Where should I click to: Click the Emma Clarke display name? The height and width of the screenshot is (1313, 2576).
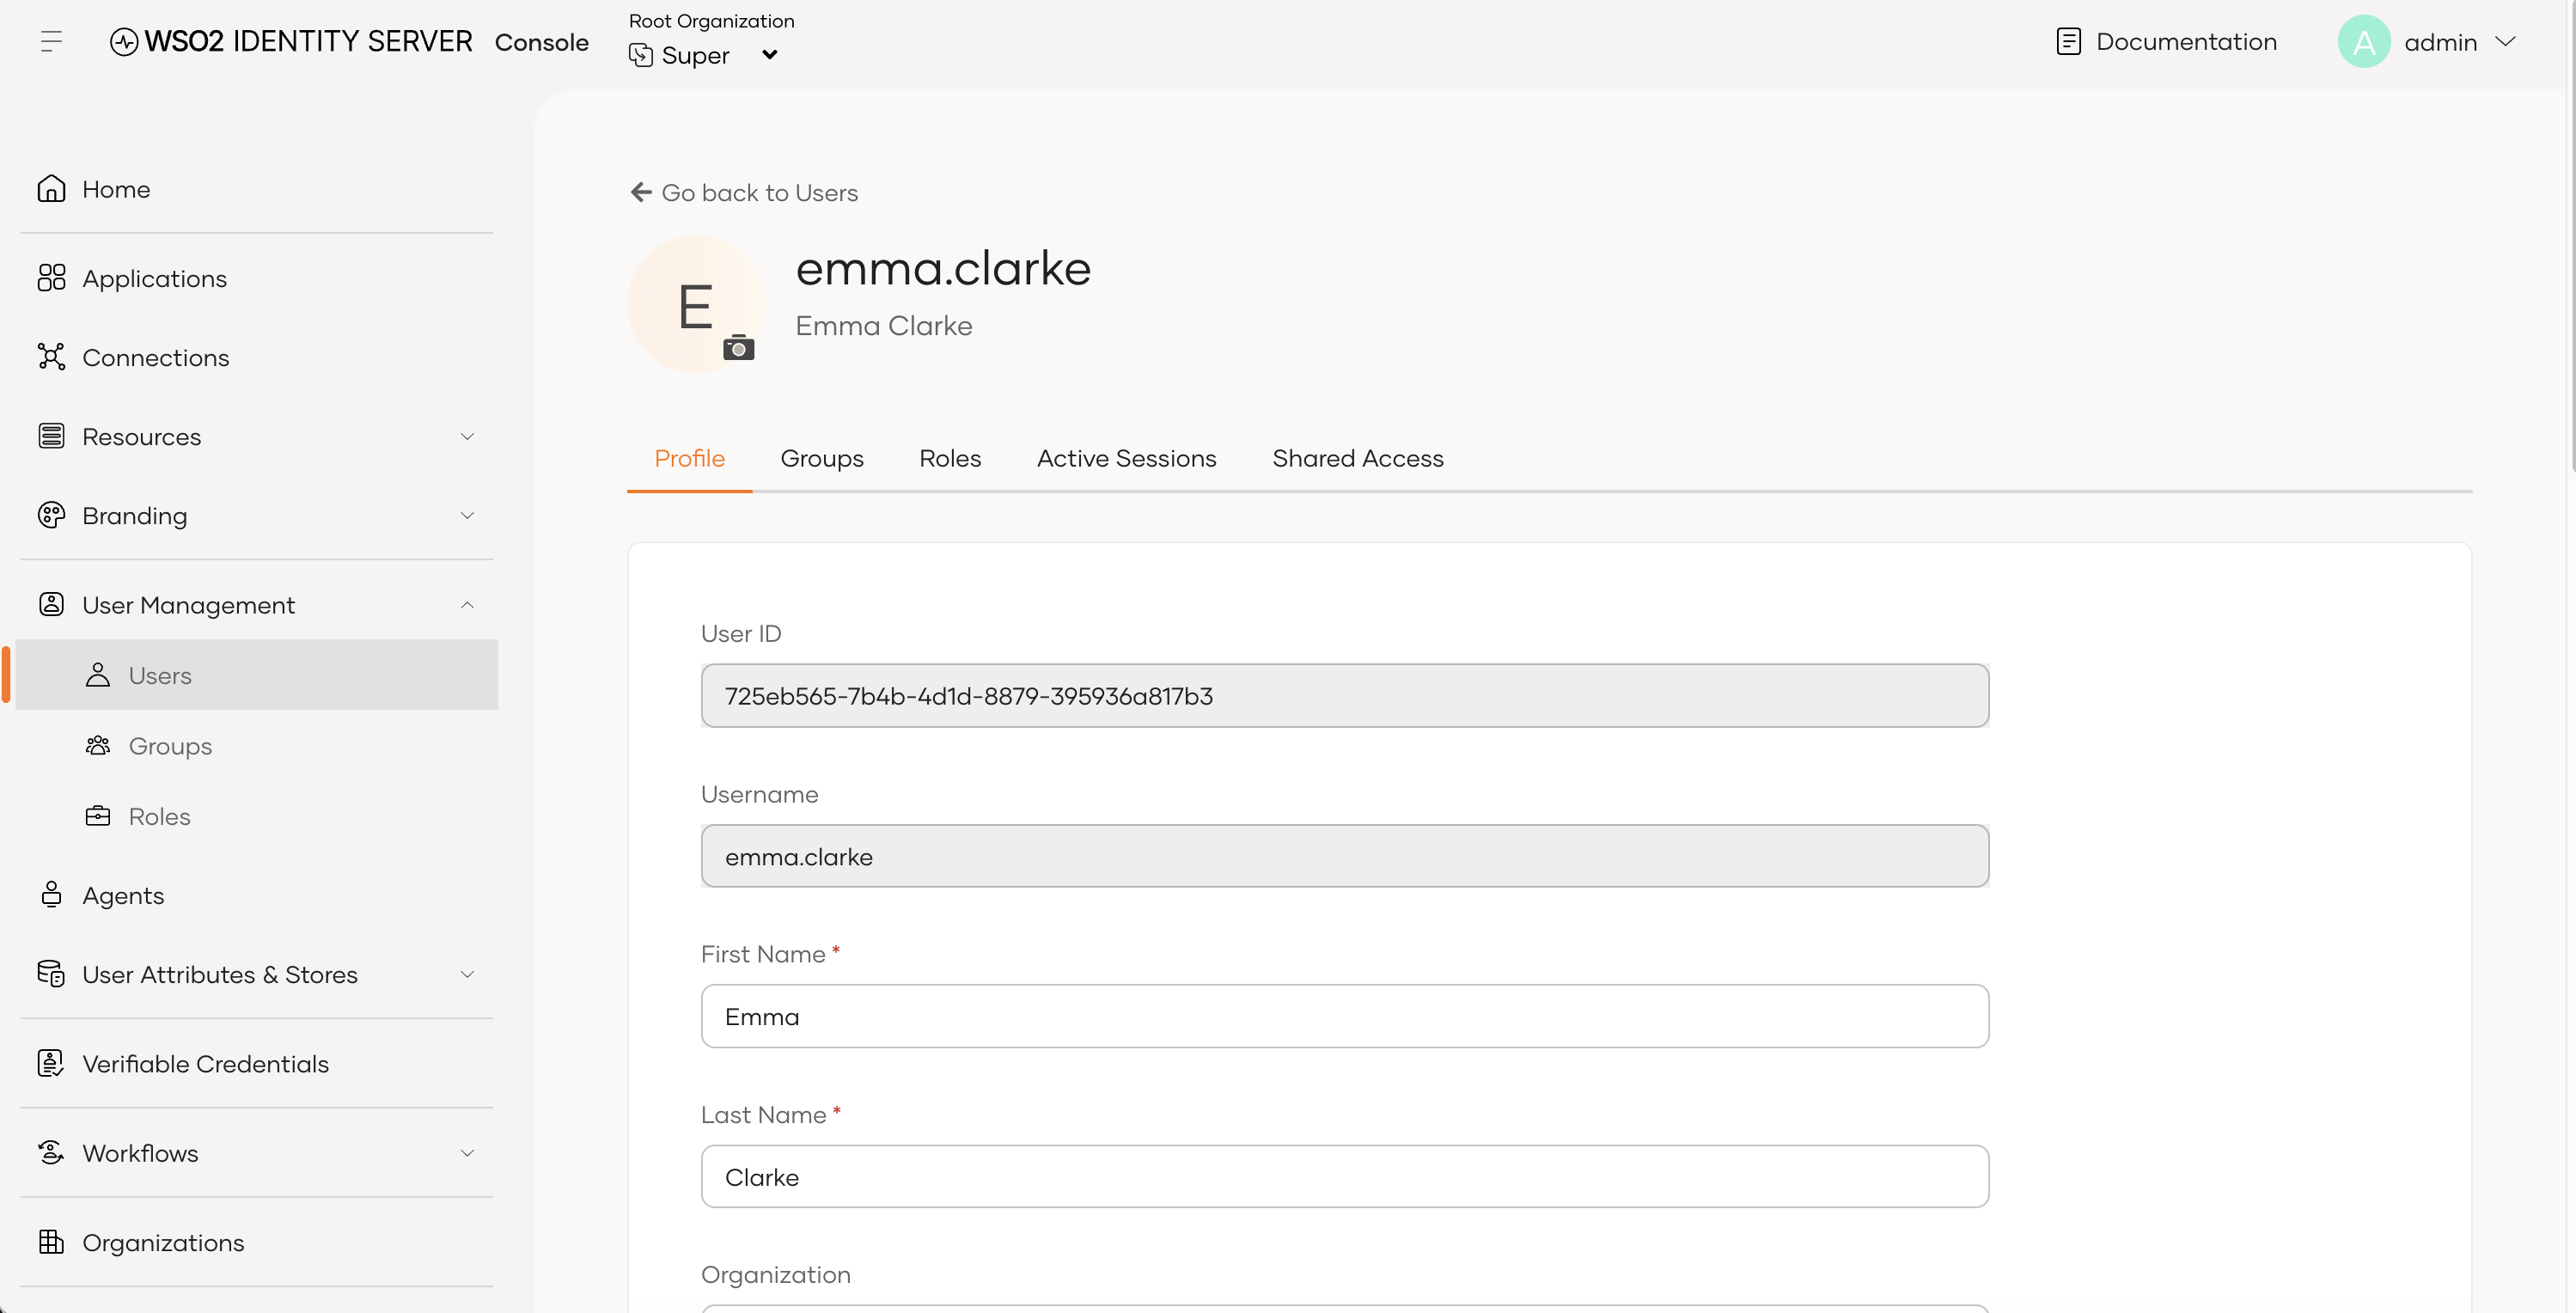click(883, 325)
